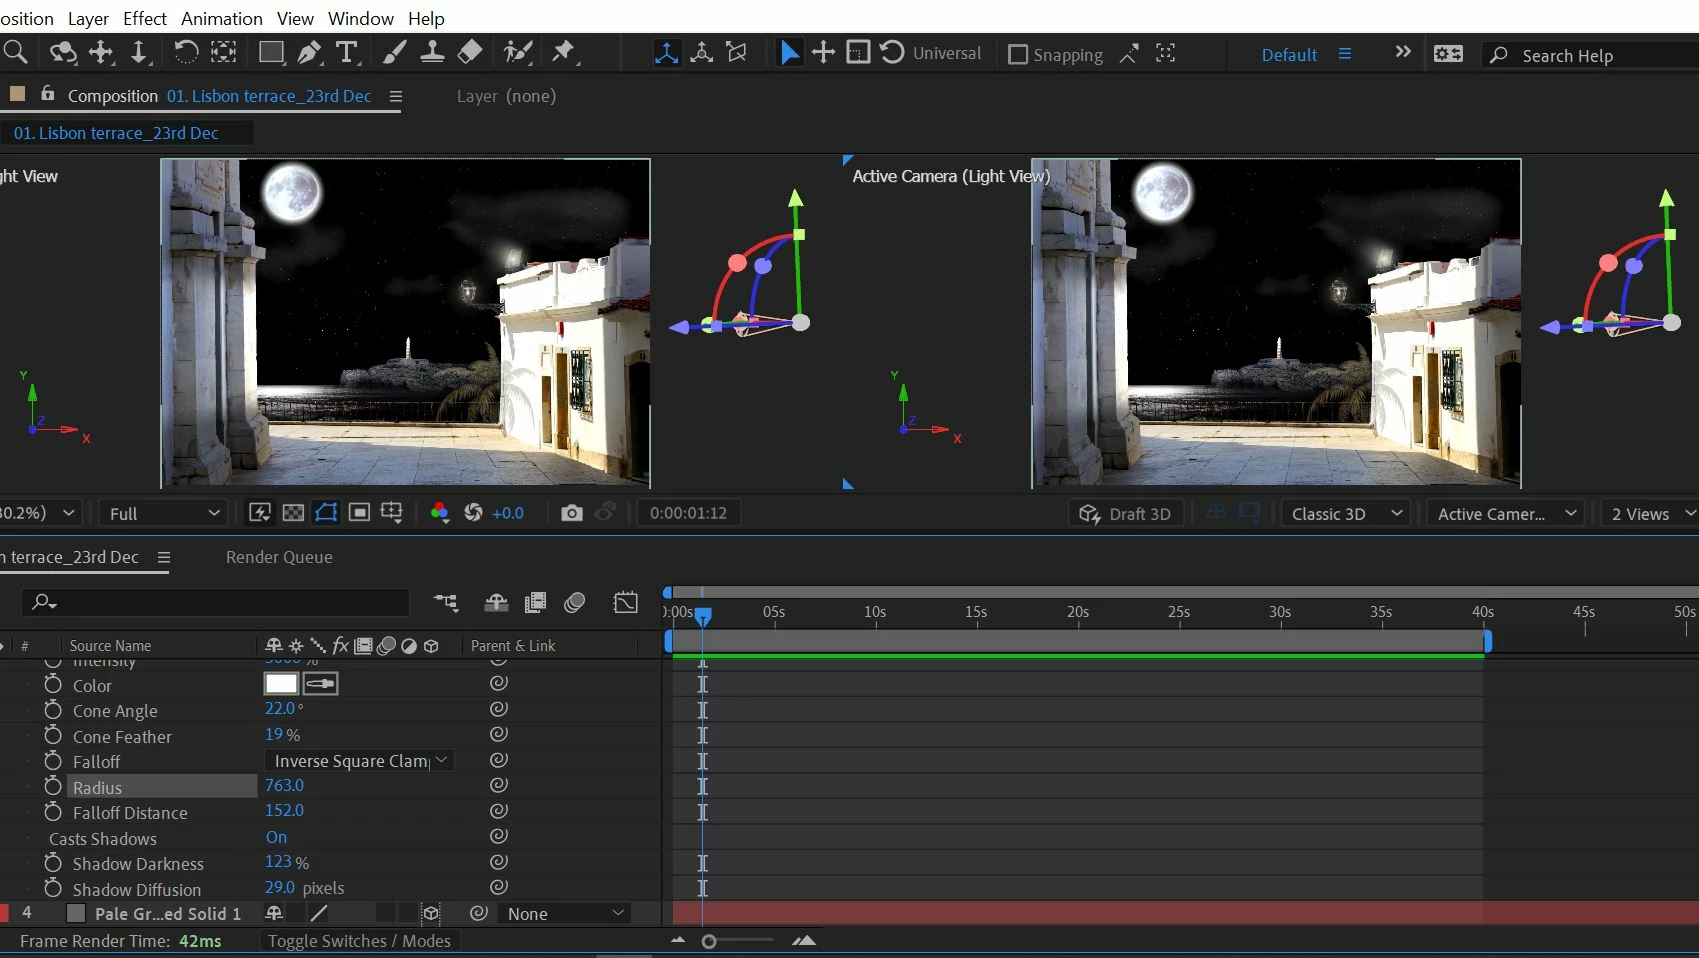Click the light Color white swatch
This screenshot has width=1699, height=958.
tap(281, 684)
